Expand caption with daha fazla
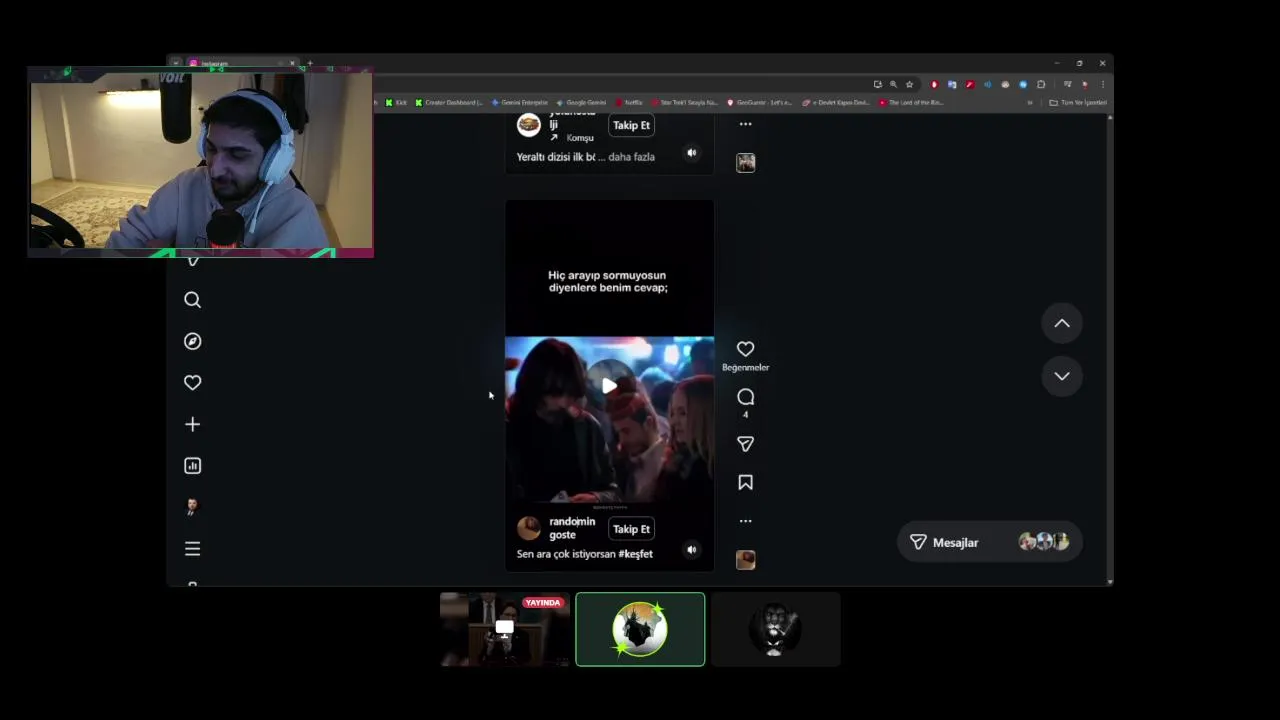Screen dimensions: 1280x720 click(631, 157)
